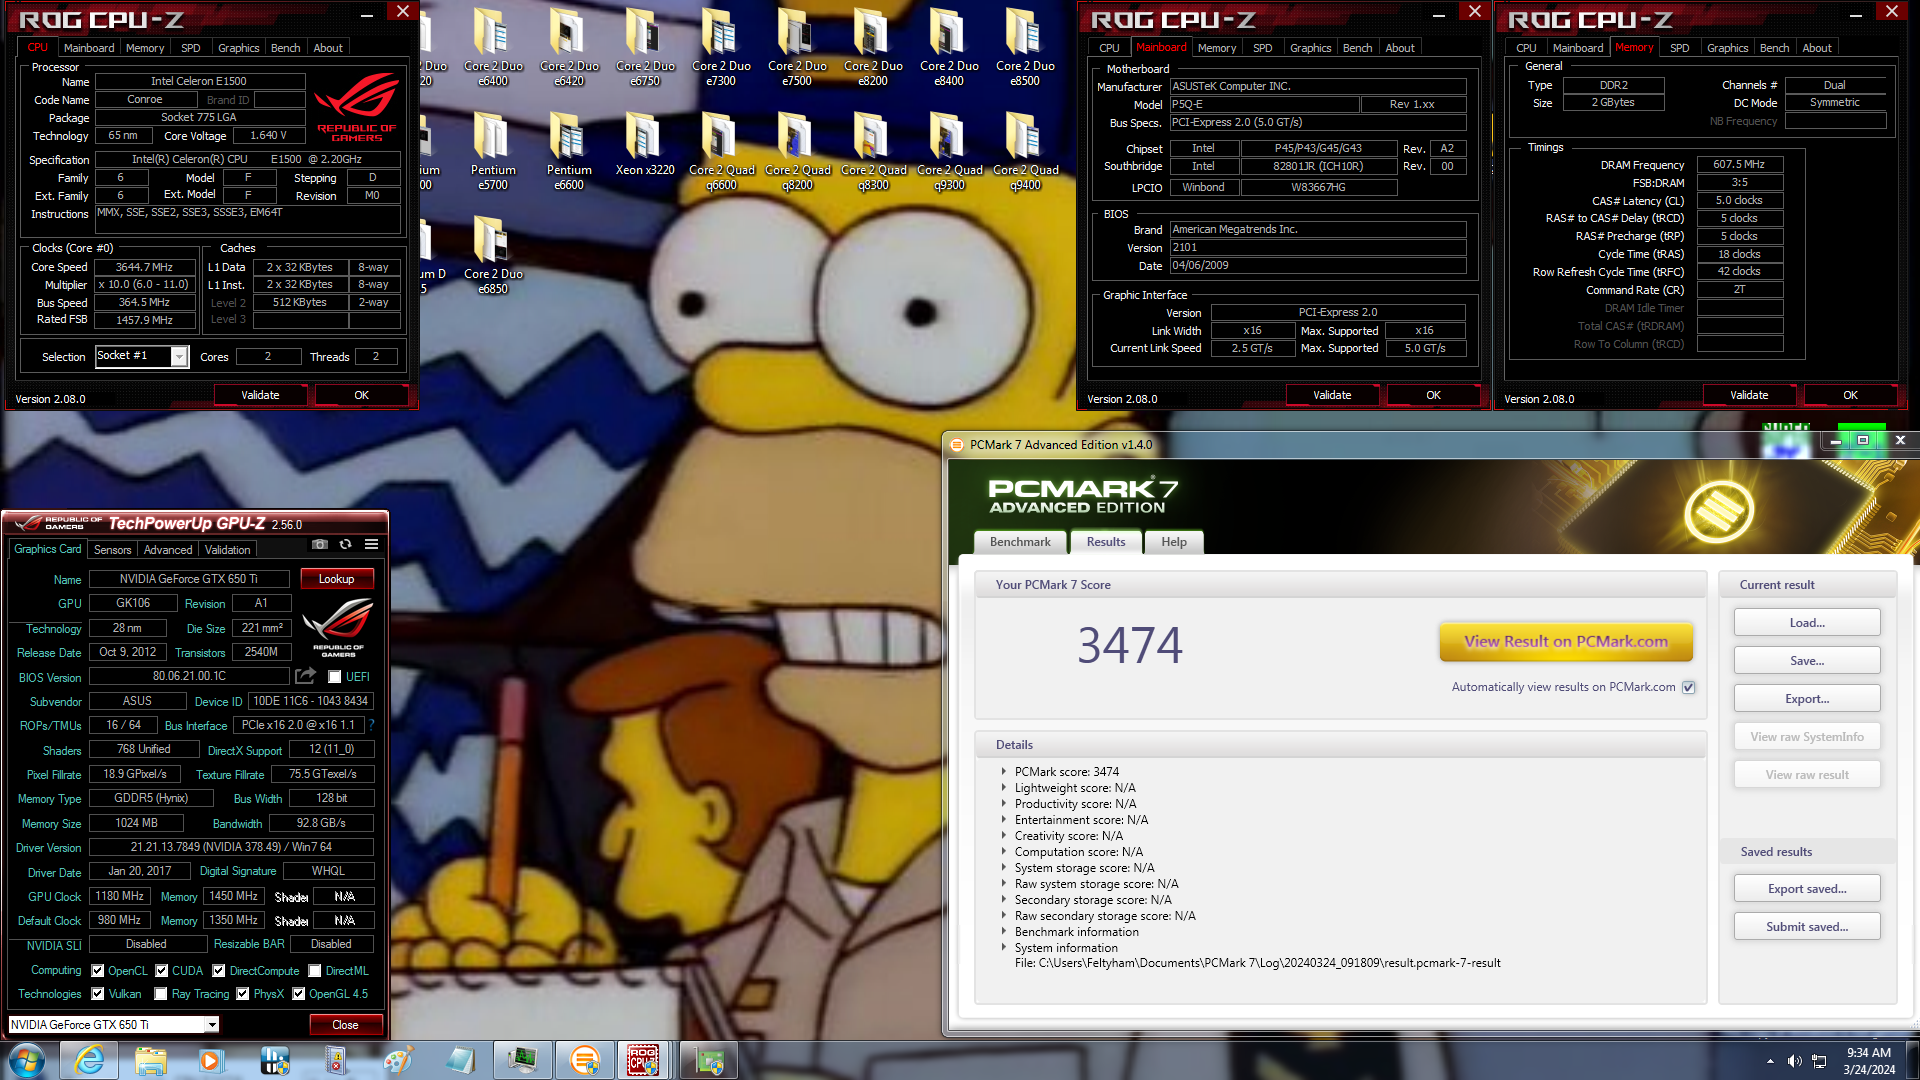Open the Core 2 Quad q6600 folder
This screenshot has height=1080, width=1920.
(721, 150)
